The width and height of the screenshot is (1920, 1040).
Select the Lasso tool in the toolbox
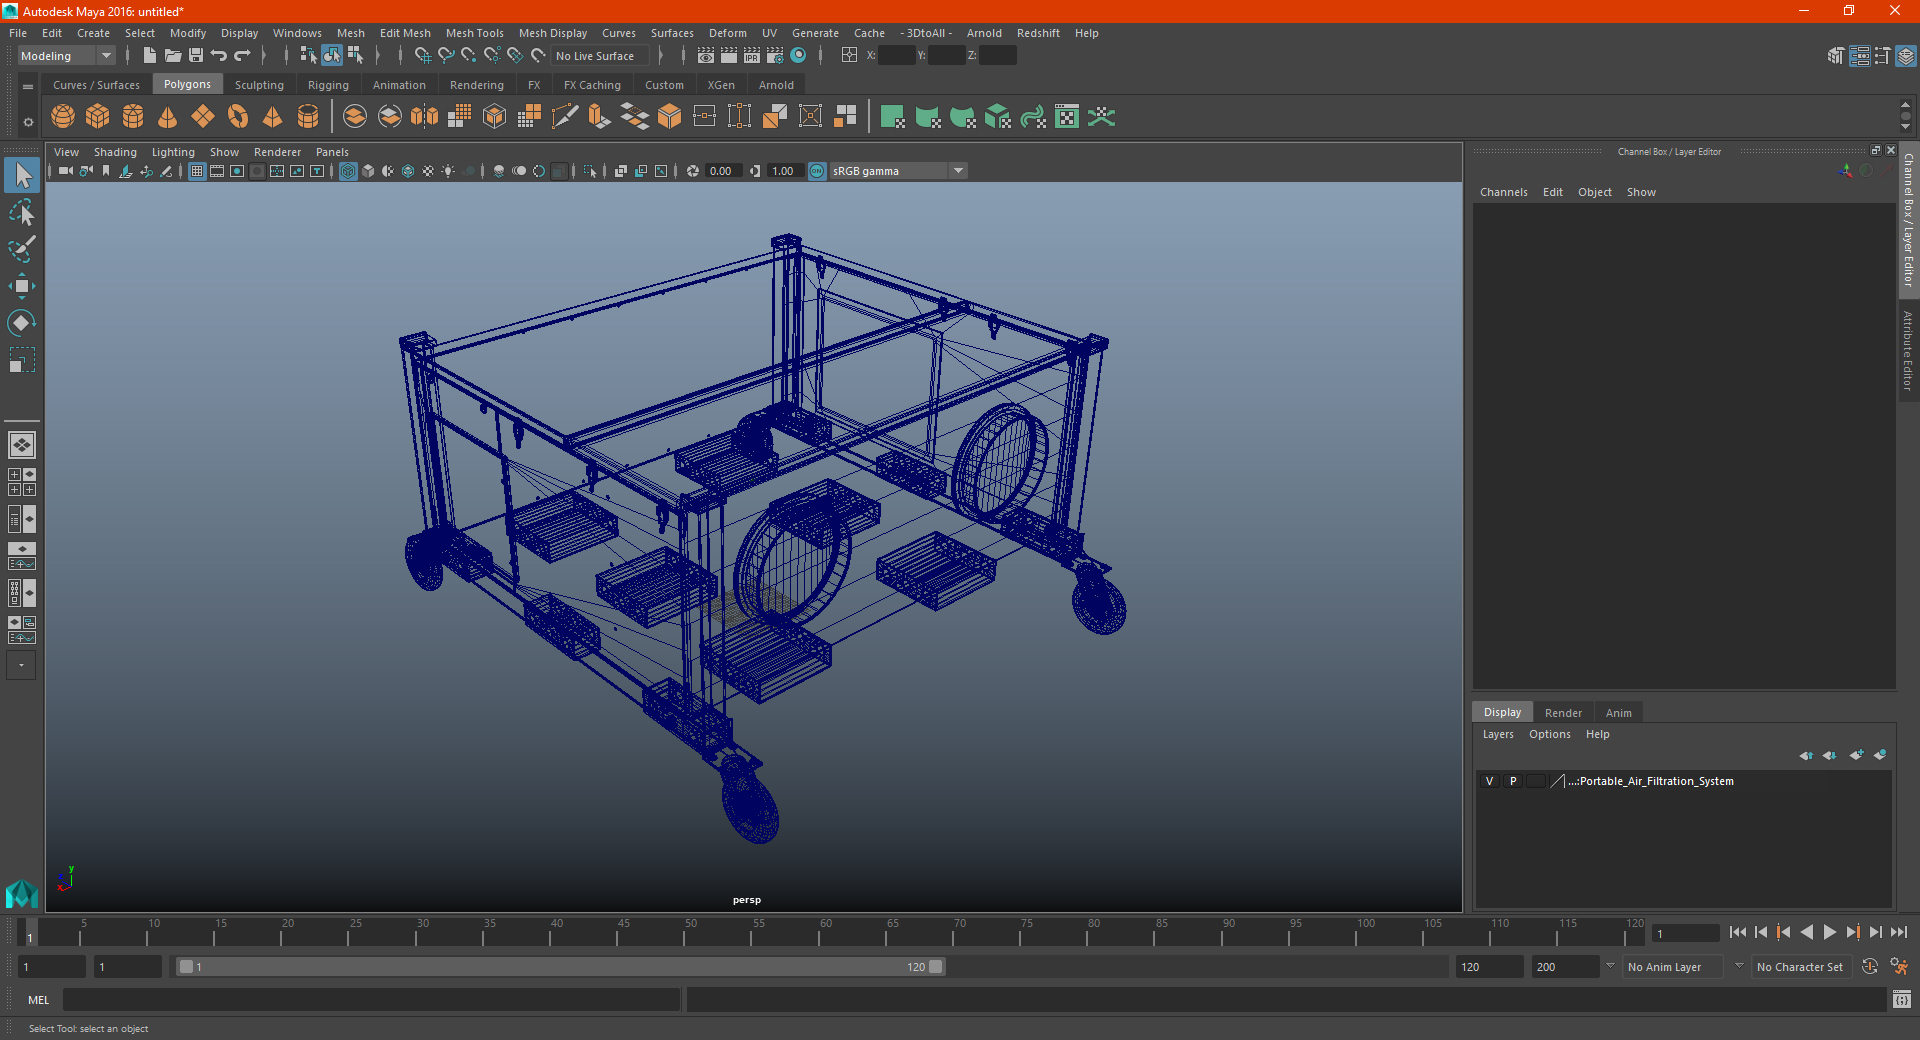click(21, 212)
